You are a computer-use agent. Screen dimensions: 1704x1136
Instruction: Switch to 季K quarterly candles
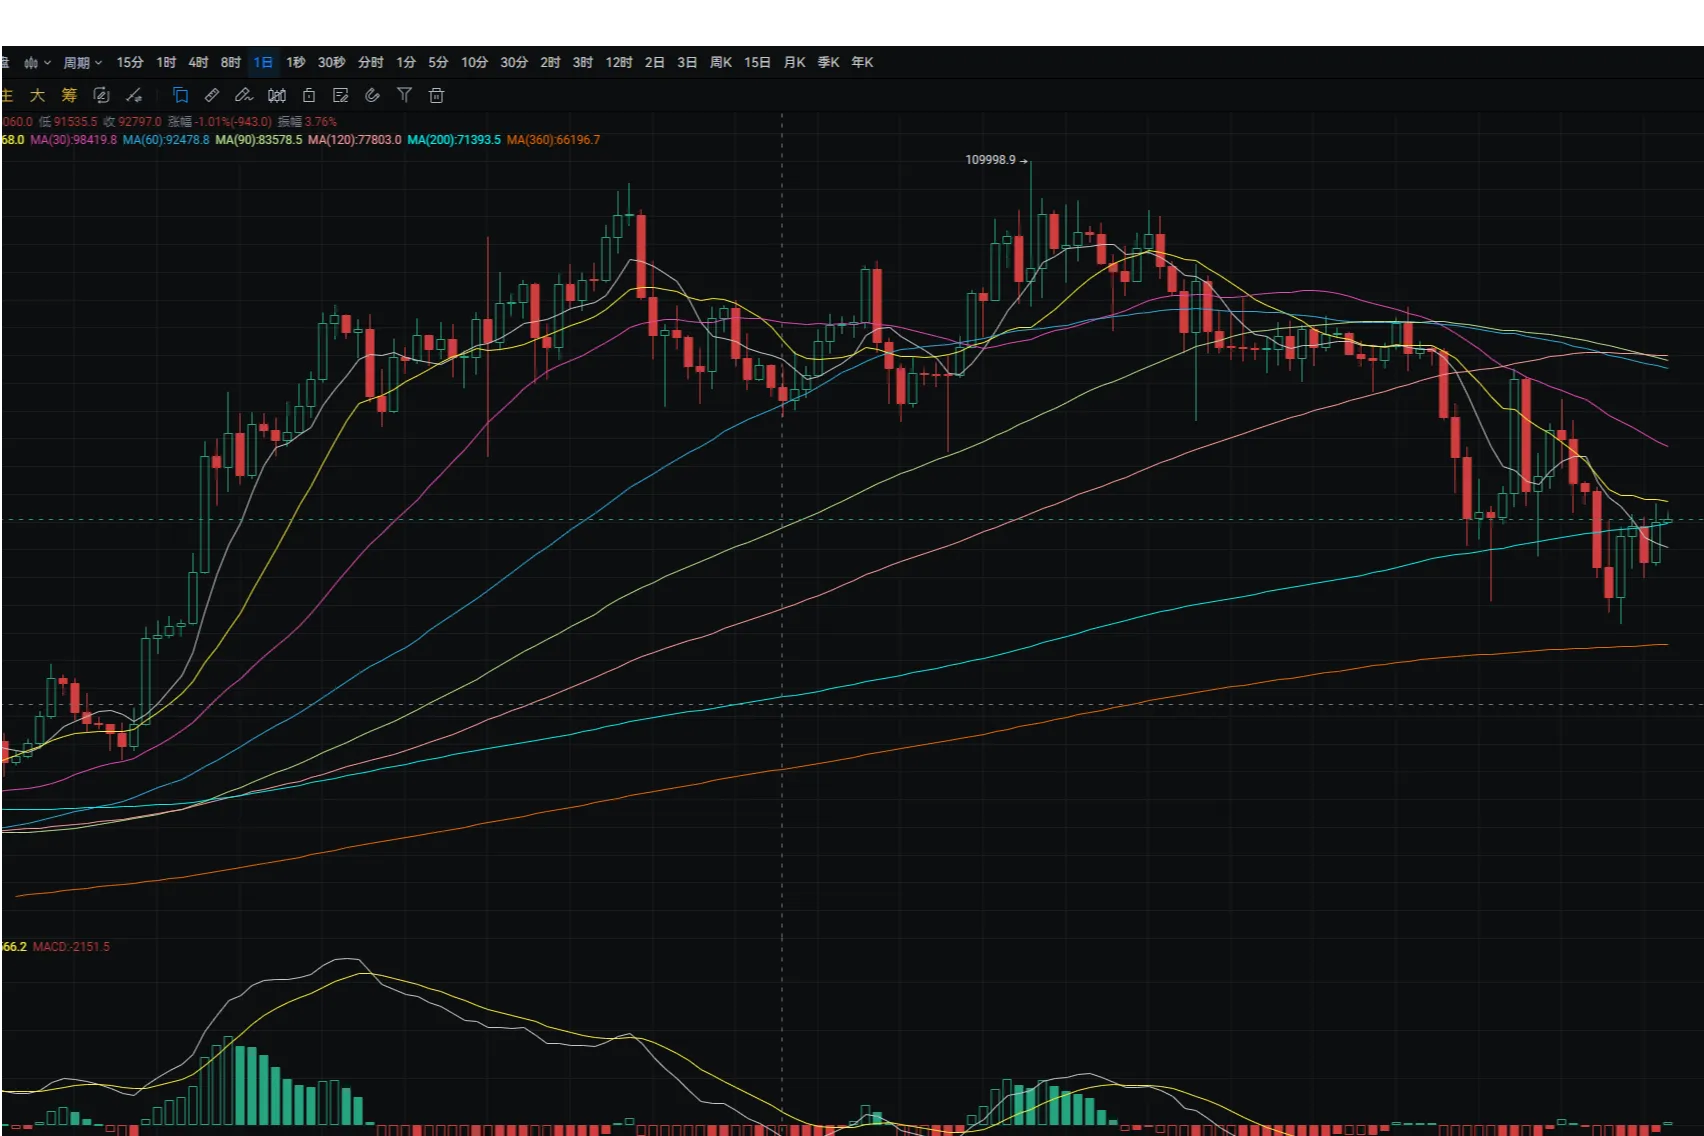click(828, 63)
